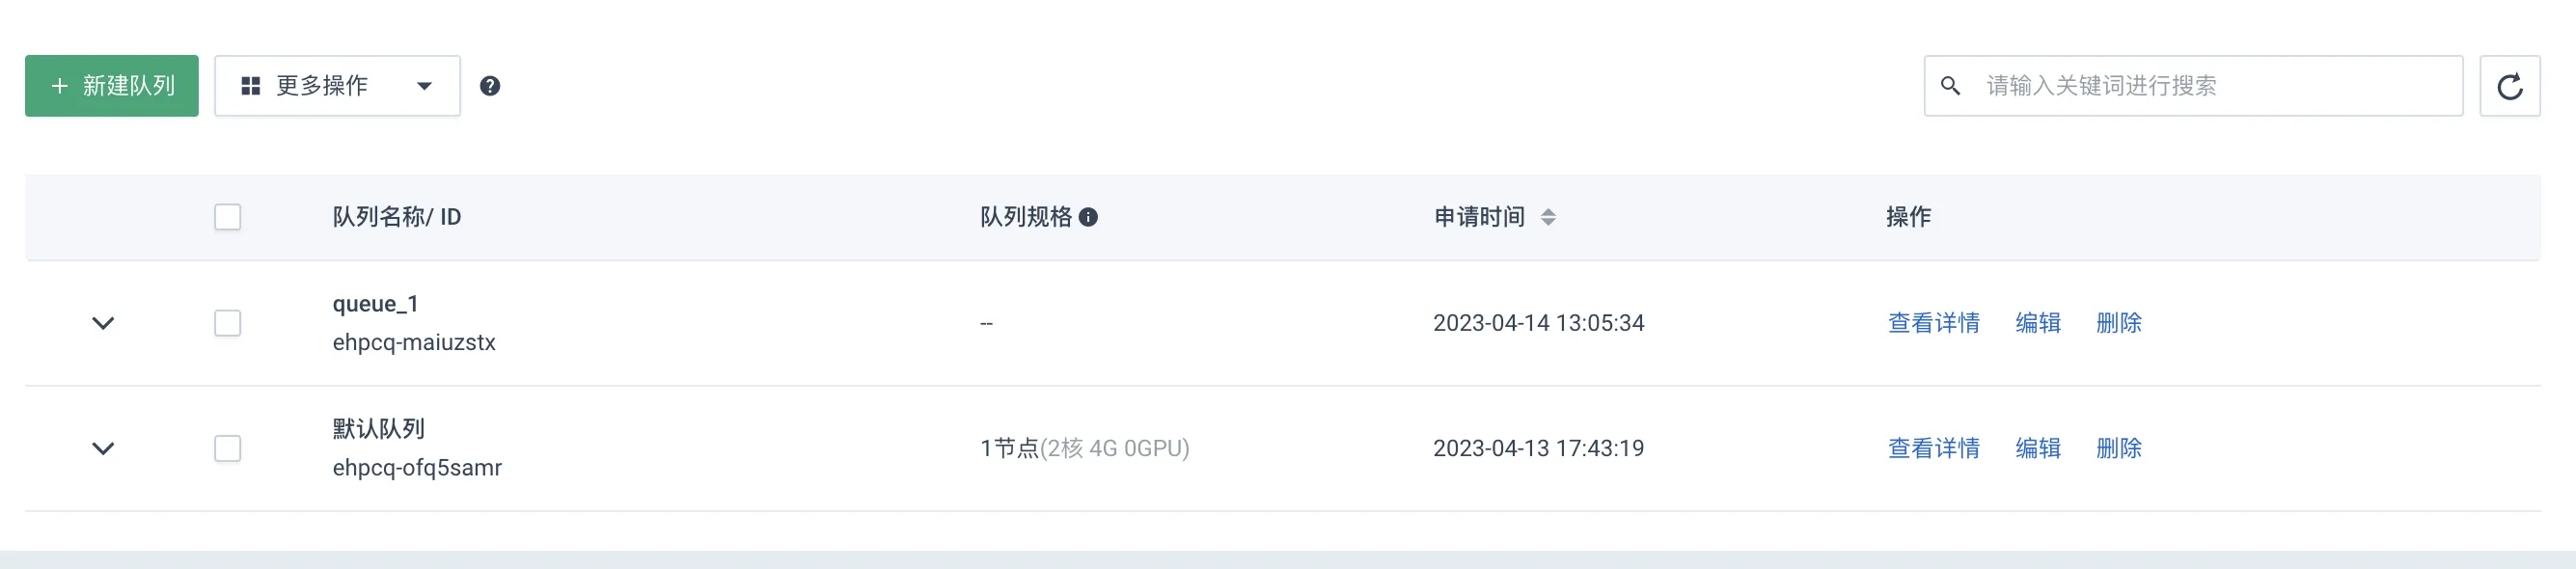Click the grid icon in 更多操作
The height and width of the screenshot is (569, 2576).
click(x=251, y=86)
